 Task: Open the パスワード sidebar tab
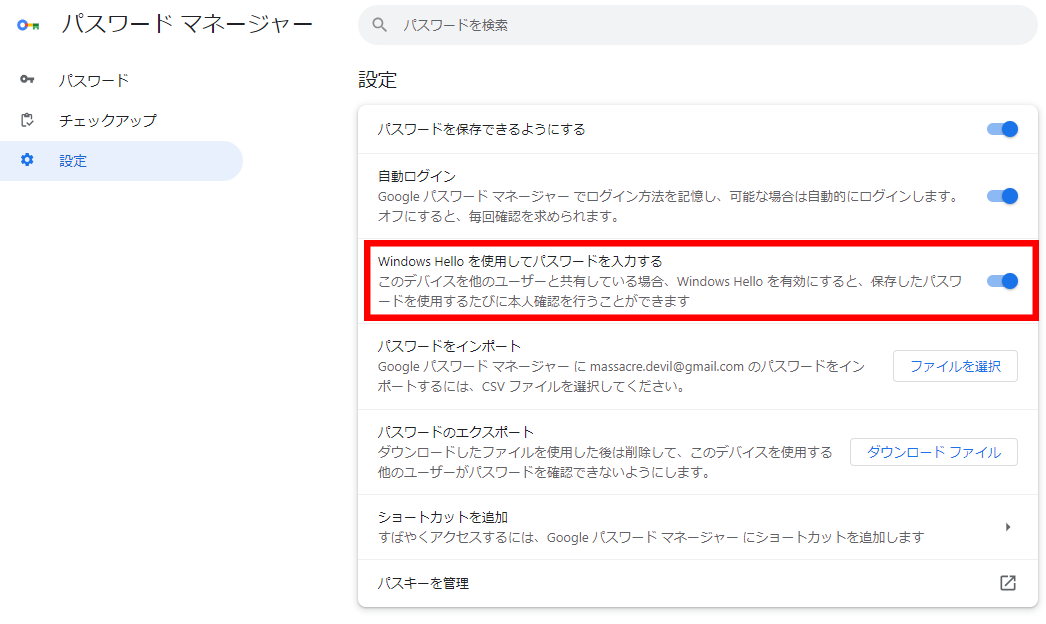[94, 80]
